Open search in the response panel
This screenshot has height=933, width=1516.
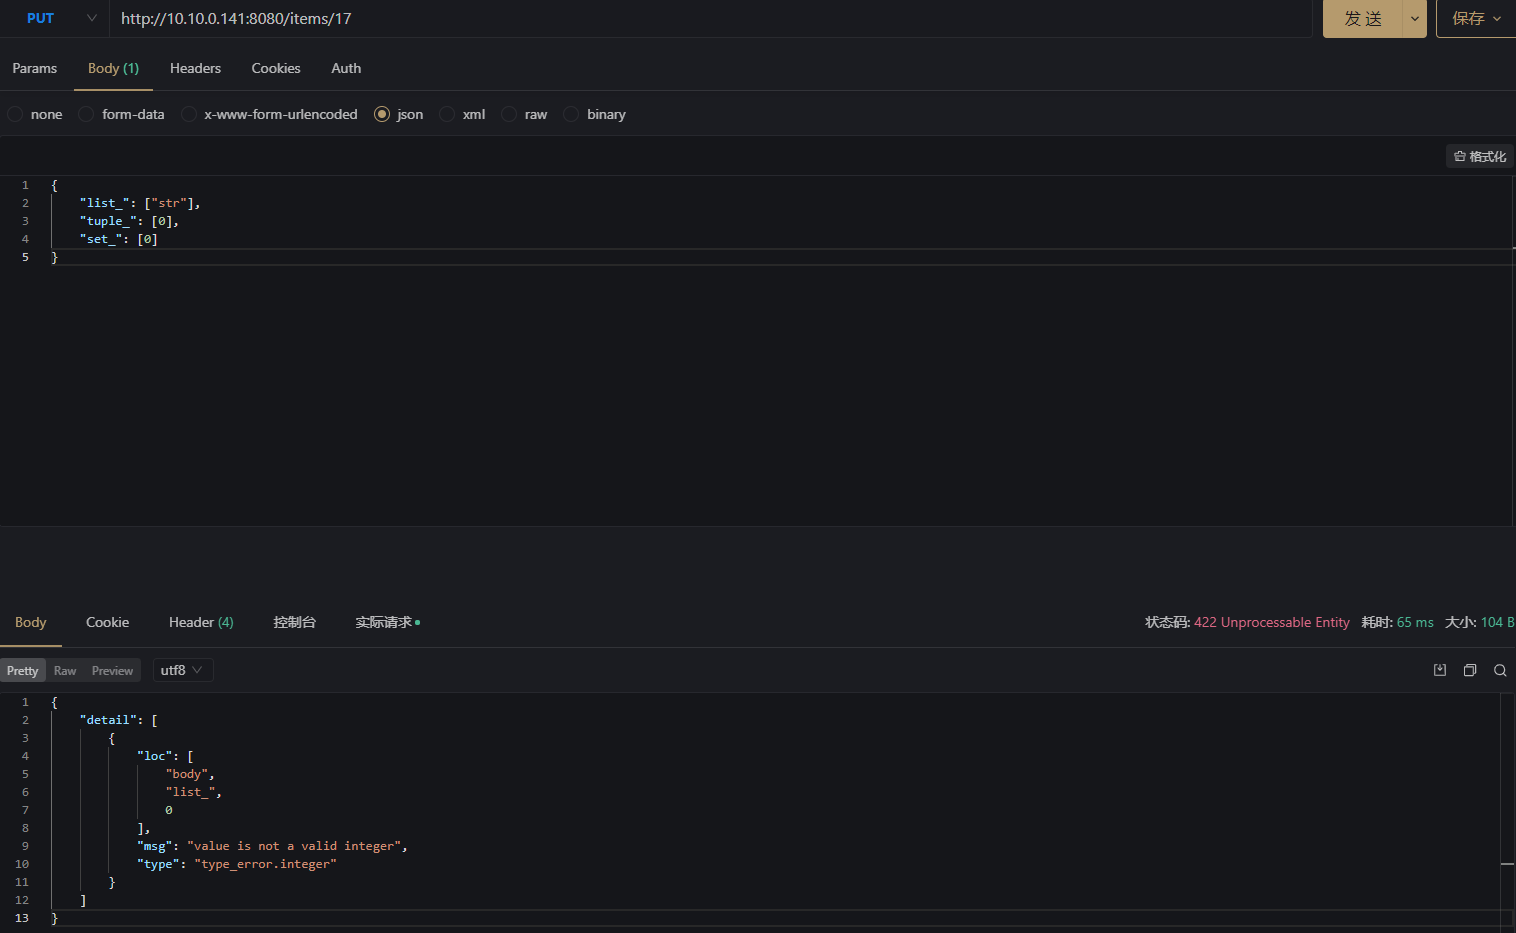(x=1500, y=670)
